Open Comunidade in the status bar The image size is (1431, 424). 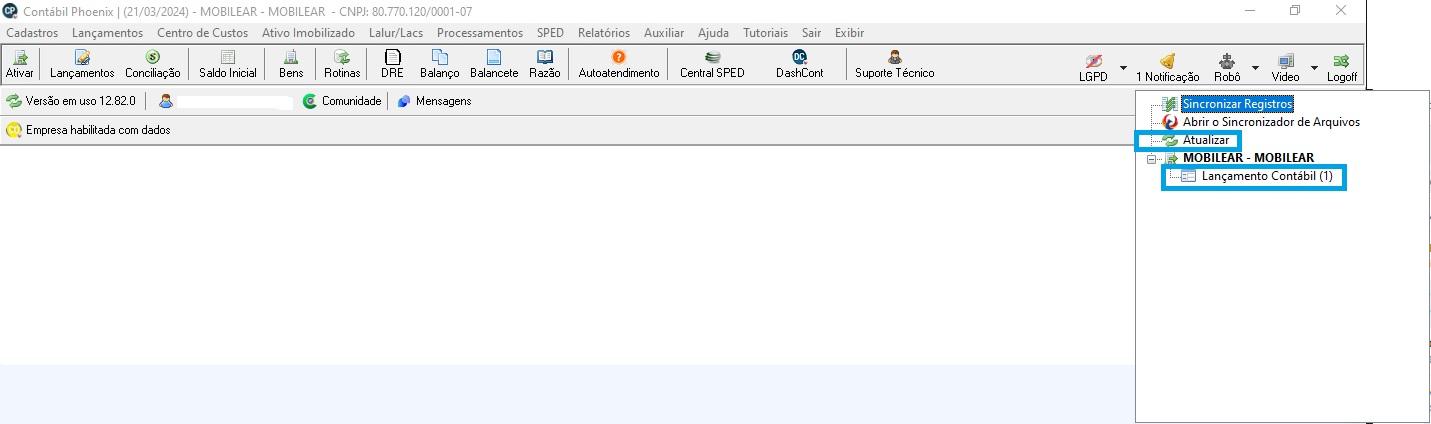click(x=342, y=101)
